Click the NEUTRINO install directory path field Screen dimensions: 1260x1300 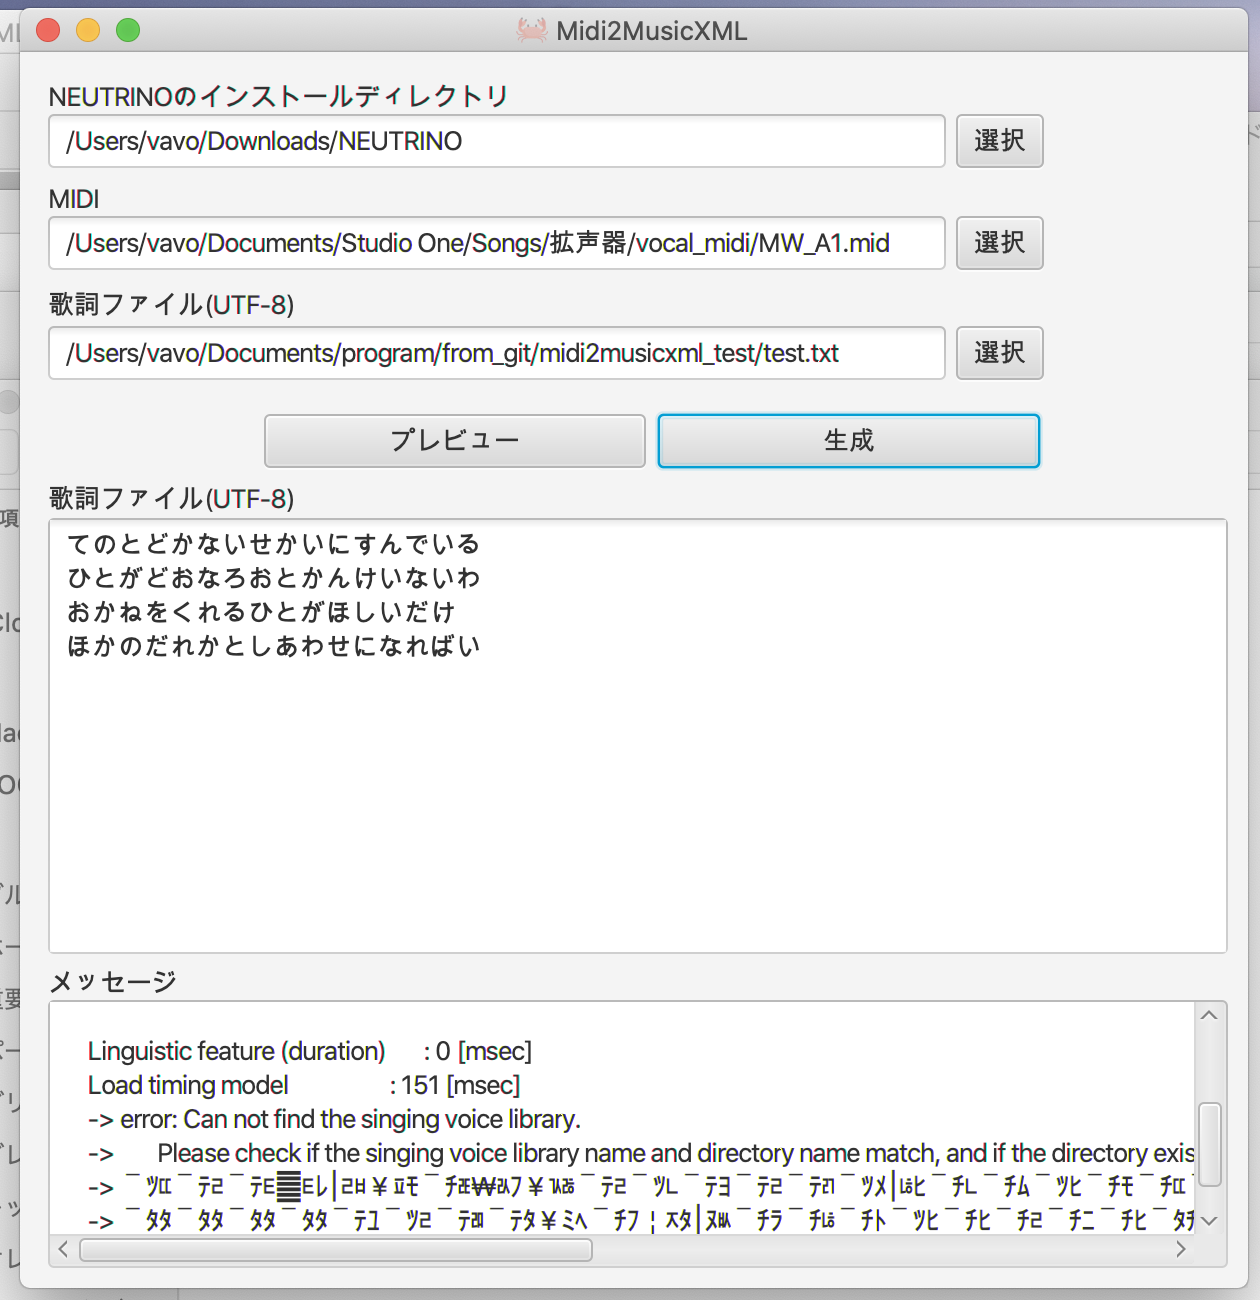click(497, 141)
